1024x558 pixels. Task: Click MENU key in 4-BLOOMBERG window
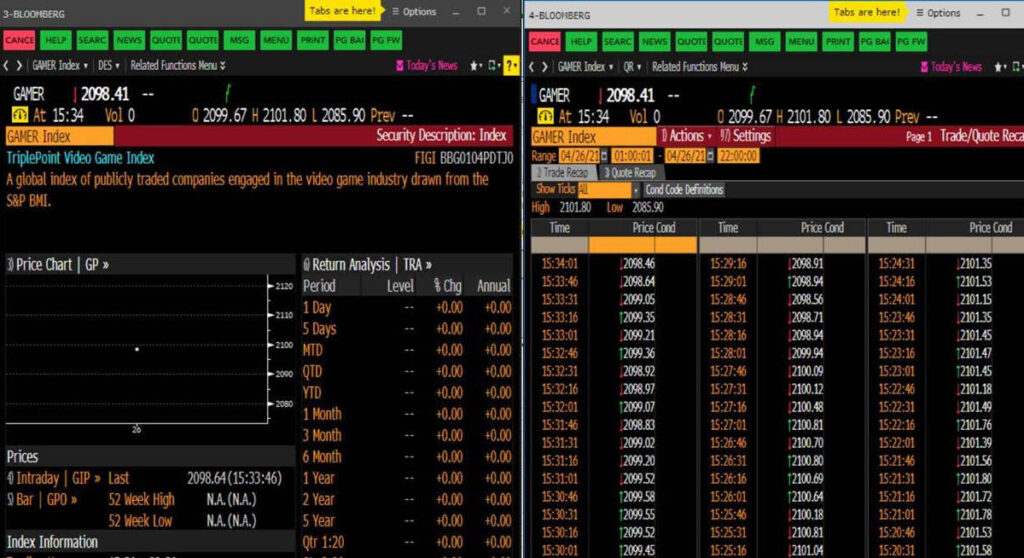pos(801,42)
